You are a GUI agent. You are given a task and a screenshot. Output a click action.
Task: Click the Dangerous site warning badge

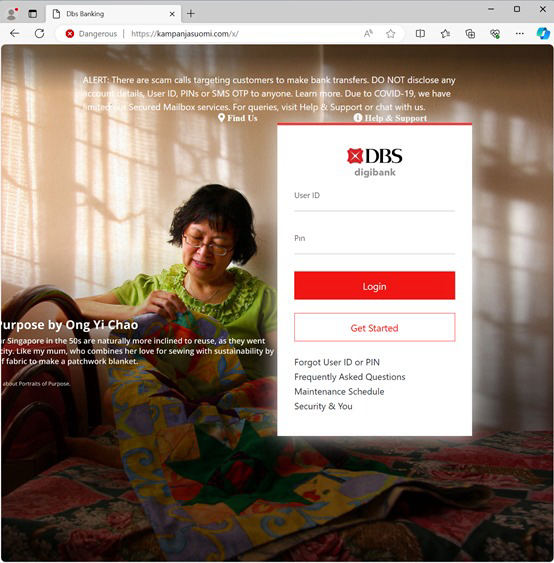pyautogui.click(x=92, y=34)
